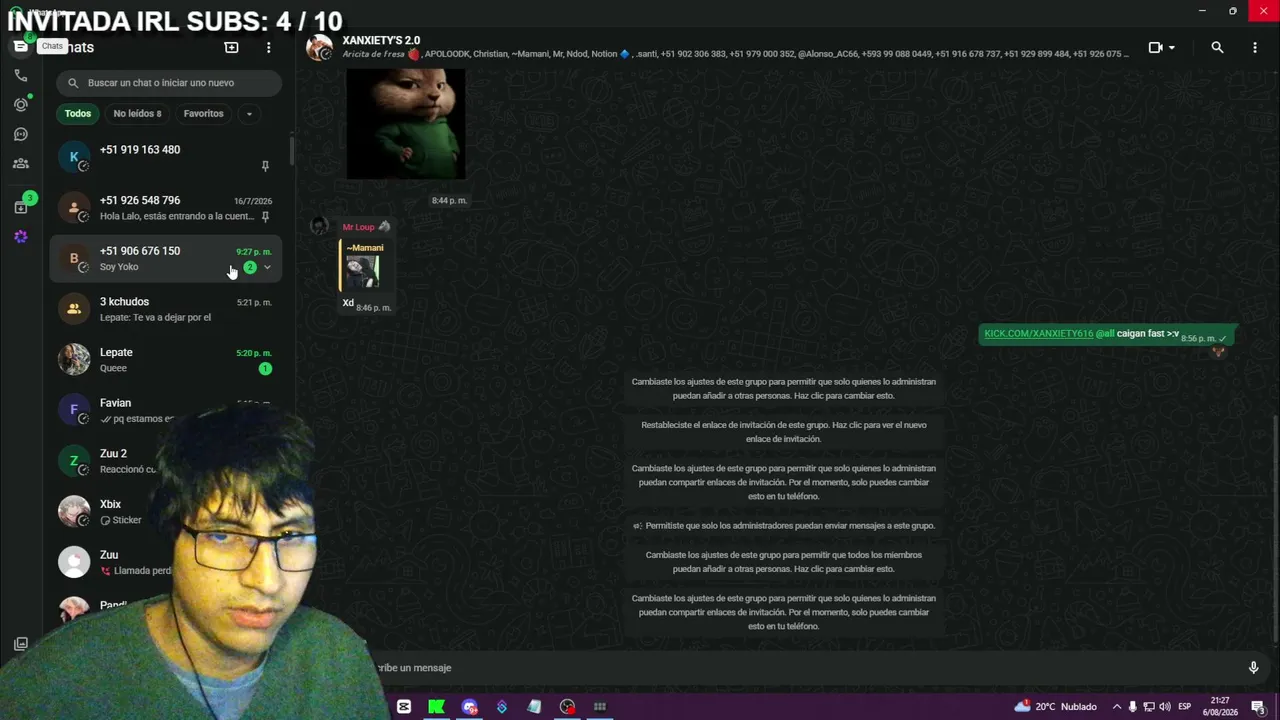The height and width of the screenshot is (720, 1280).
Task: Open the KICK.COM/XANXIETY616 link
Action: (x=1039, y=333)
